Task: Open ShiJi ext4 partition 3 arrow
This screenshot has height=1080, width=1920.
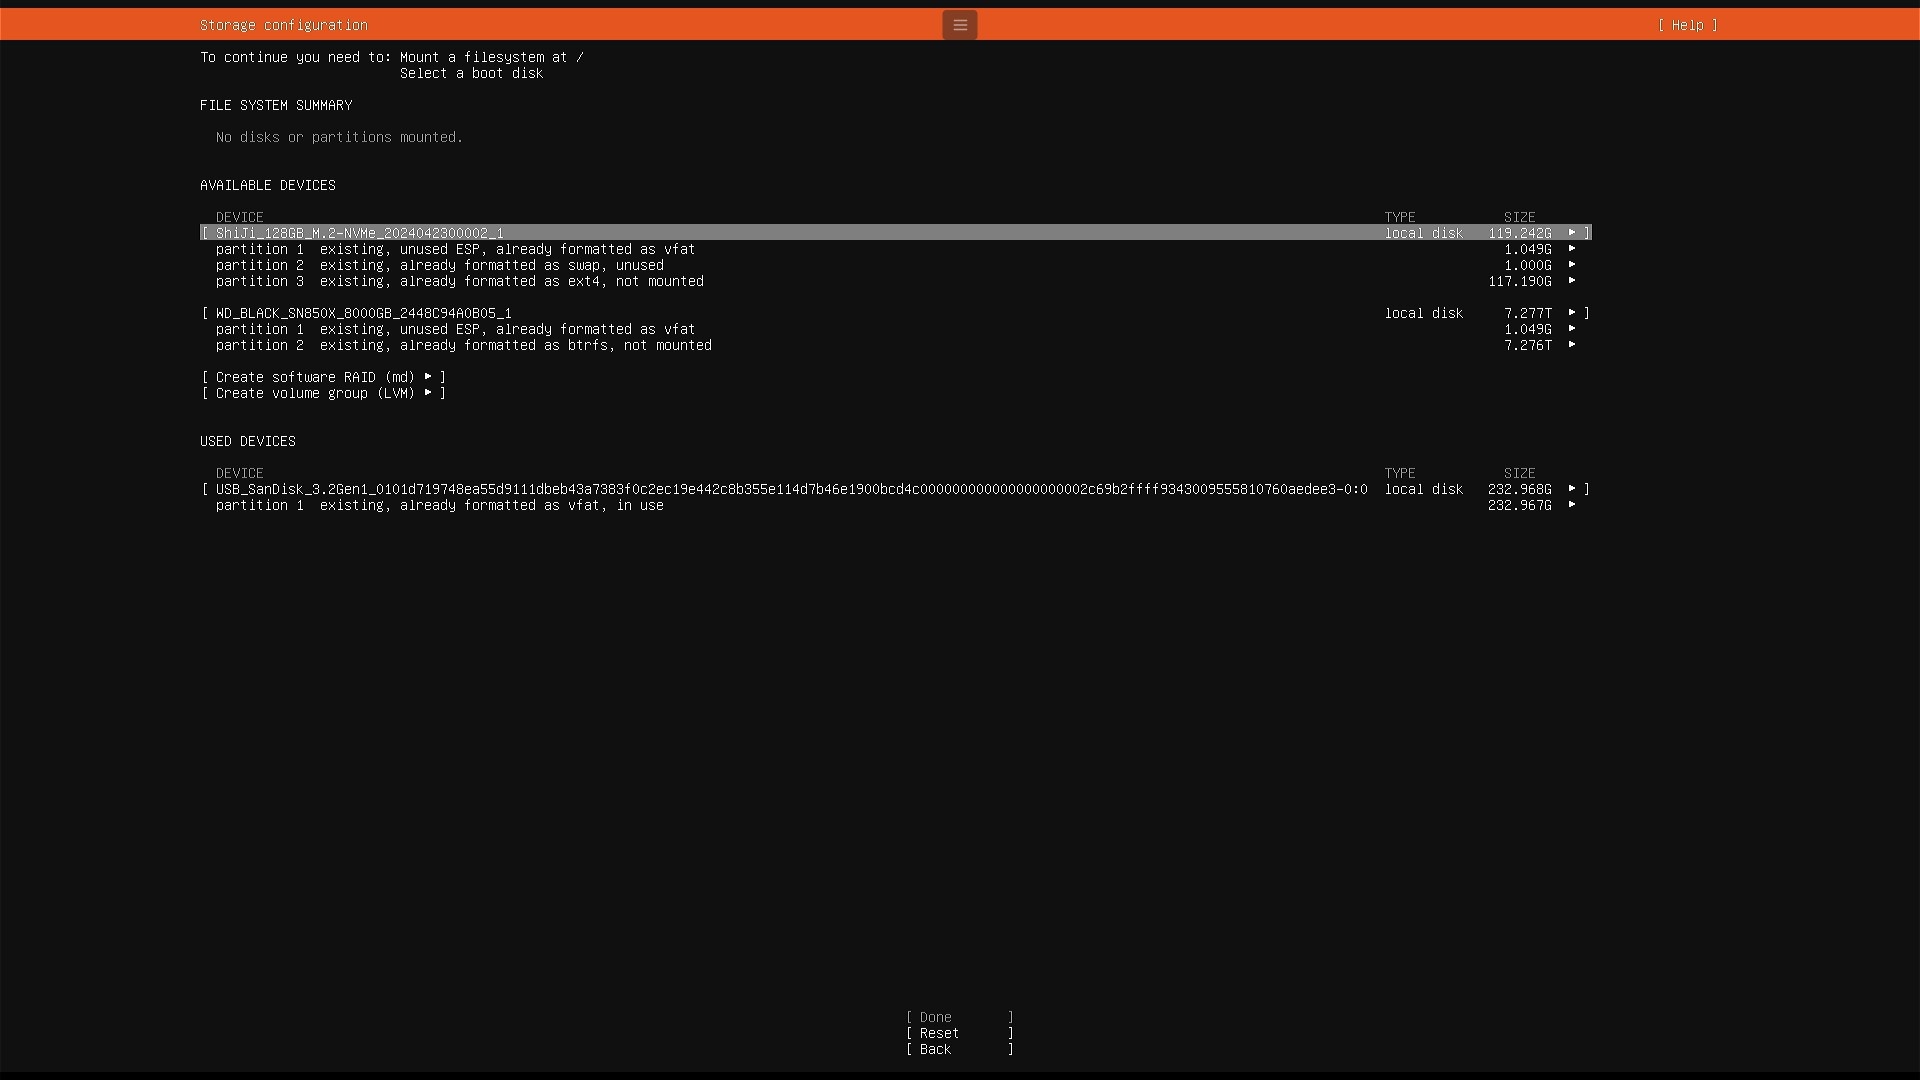Action: pos(1572,281)
